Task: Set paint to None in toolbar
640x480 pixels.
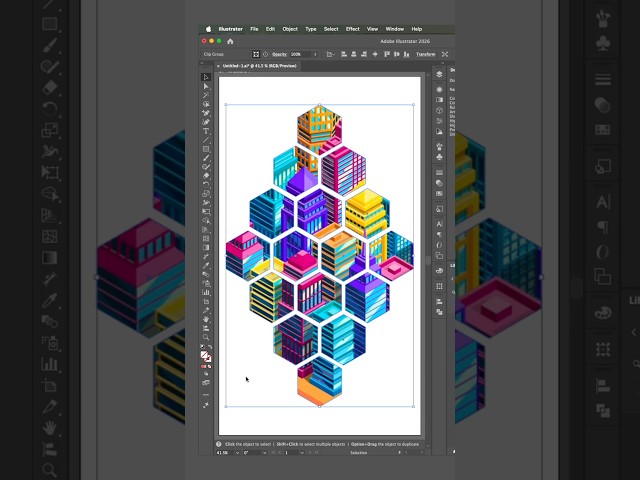Action: coord(210,367)
